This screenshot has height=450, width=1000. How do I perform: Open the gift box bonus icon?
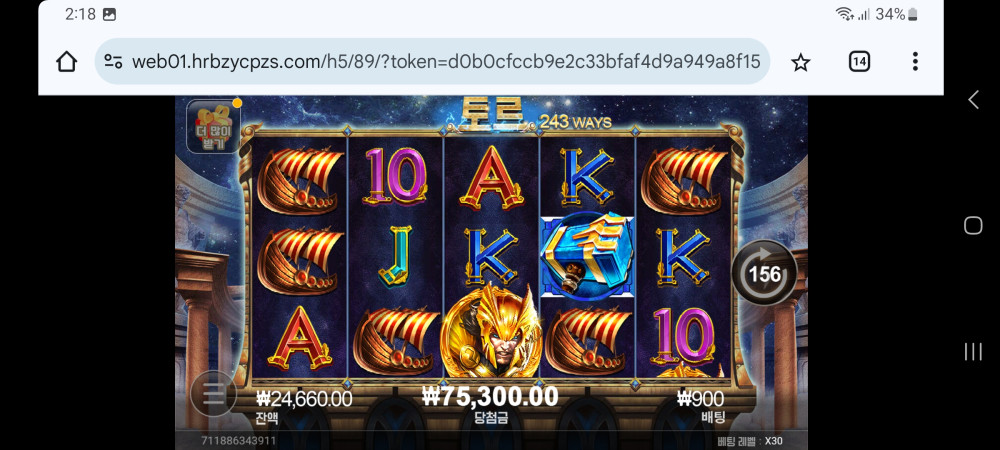212,127
